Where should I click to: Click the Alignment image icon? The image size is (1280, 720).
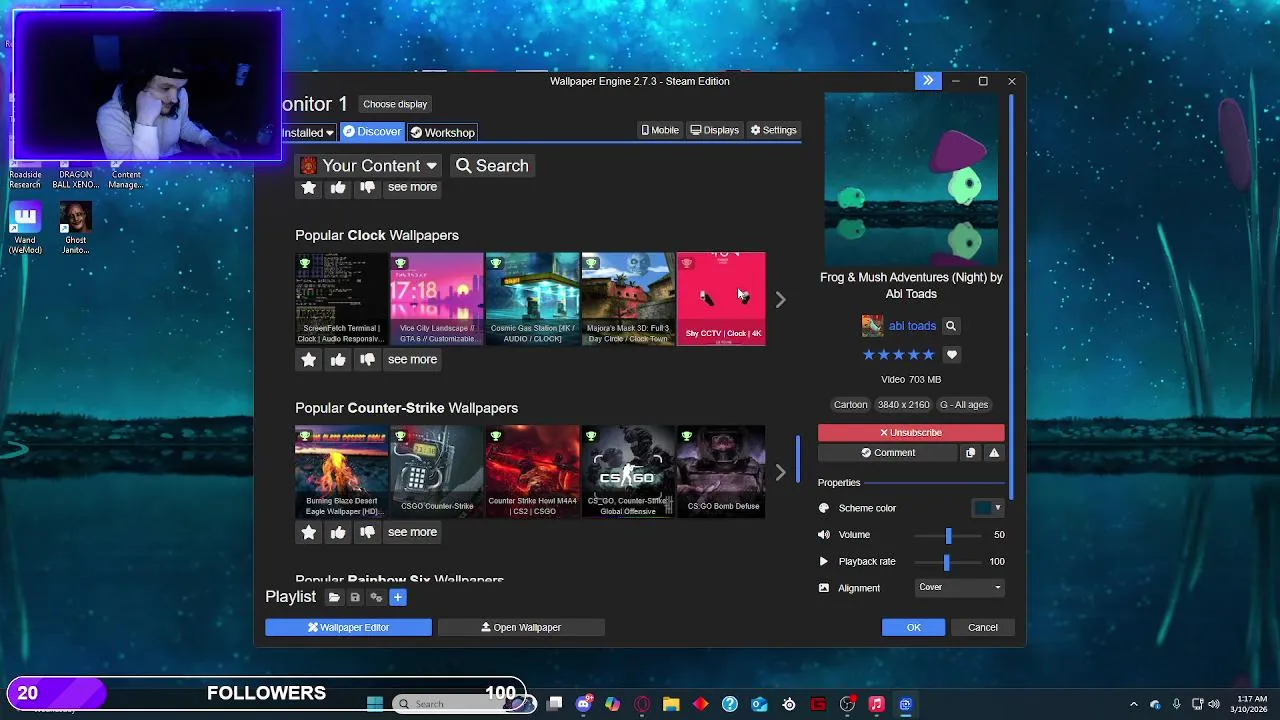click(x=824, y=588)
